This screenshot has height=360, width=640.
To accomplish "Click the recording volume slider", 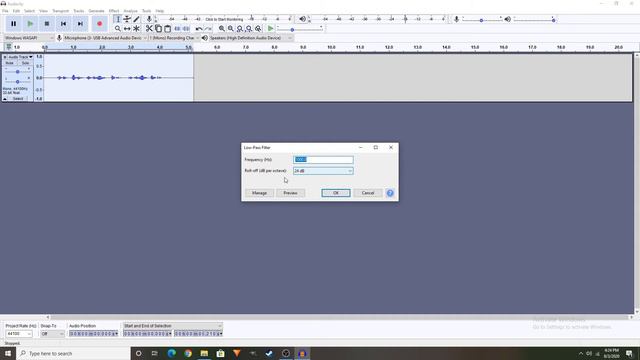I will [x=482, y=20].
